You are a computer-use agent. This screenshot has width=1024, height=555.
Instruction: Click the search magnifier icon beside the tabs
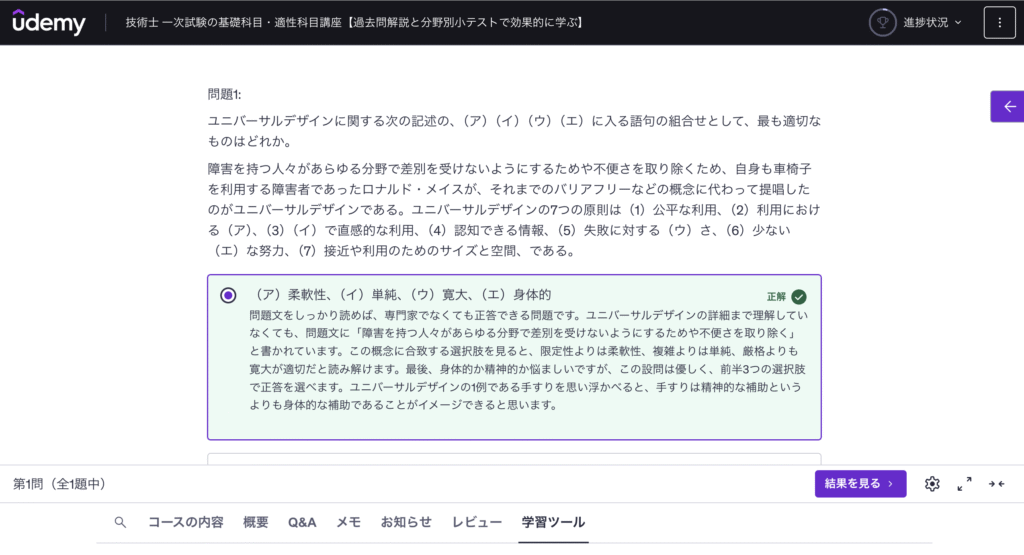coord(120,522)
